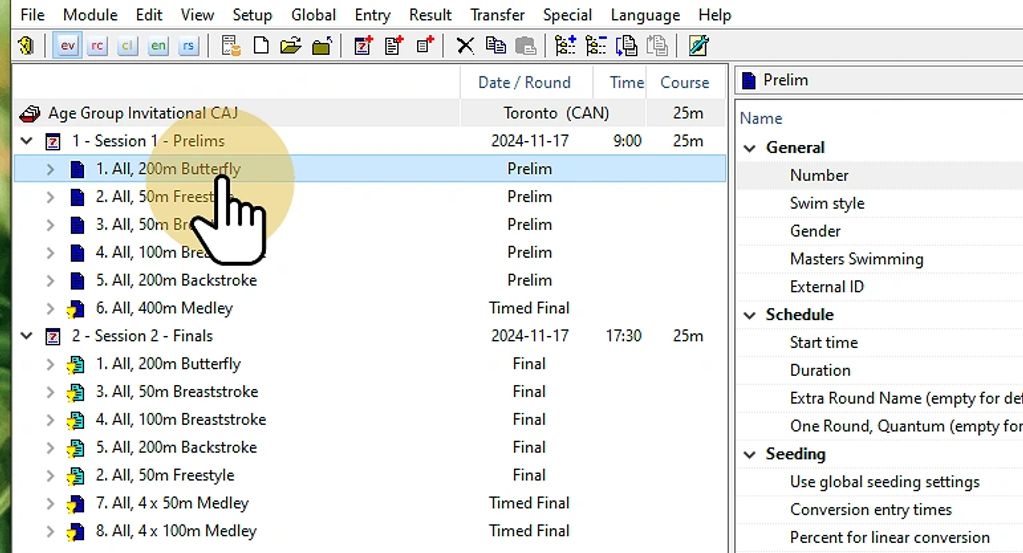The width and height of the screenshot is (1023, 553).
Task: Select the 5. All, 200m Backstroke event
Action: pos(176,280)
